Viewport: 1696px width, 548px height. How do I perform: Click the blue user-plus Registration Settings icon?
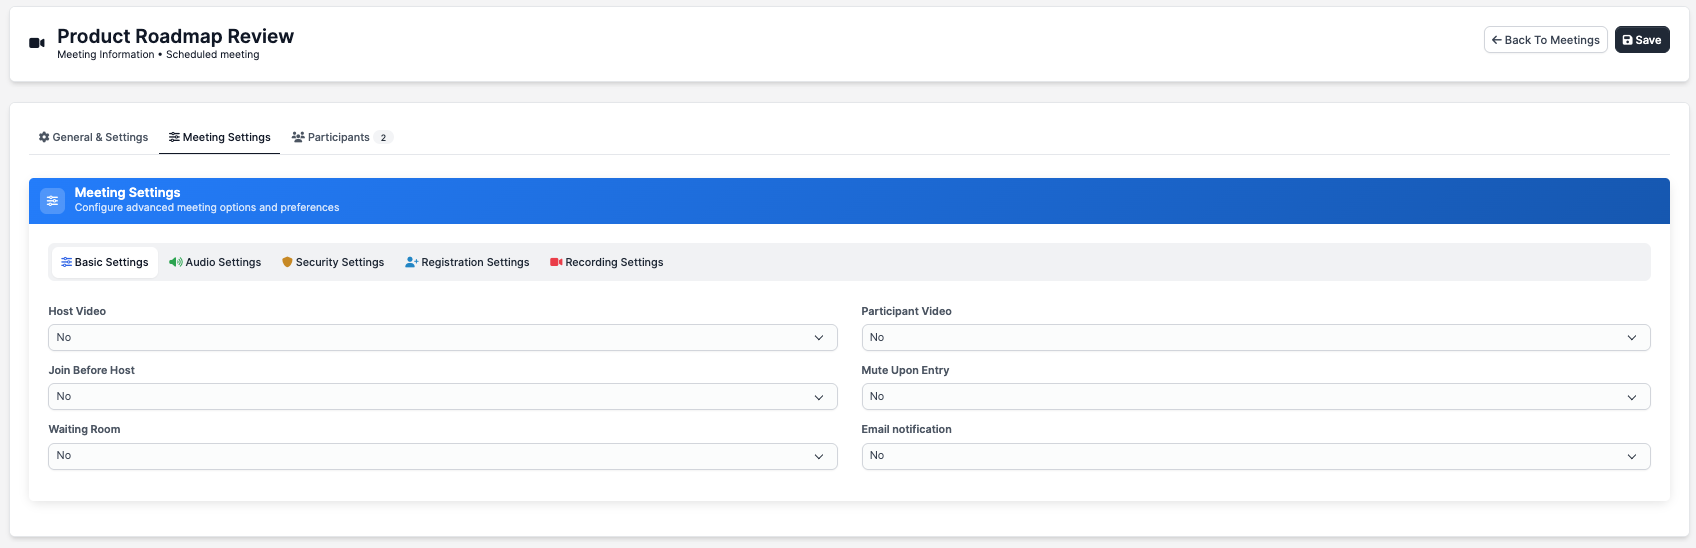pos(411,262)
